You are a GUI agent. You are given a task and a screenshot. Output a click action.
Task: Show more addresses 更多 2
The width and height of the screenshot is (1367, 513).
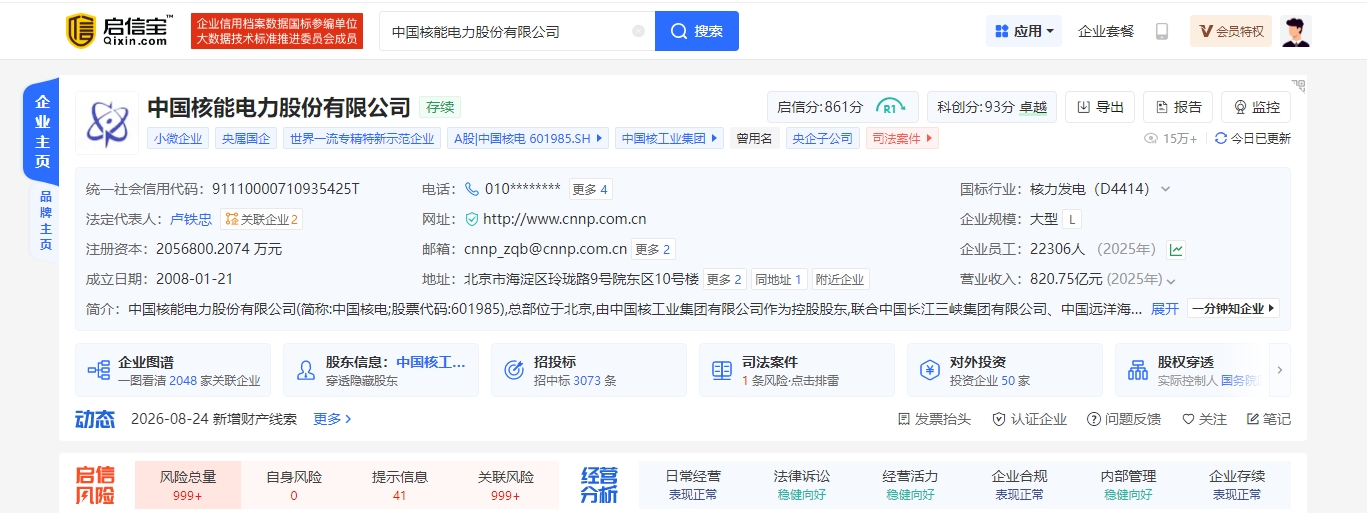tap(724, 279)
